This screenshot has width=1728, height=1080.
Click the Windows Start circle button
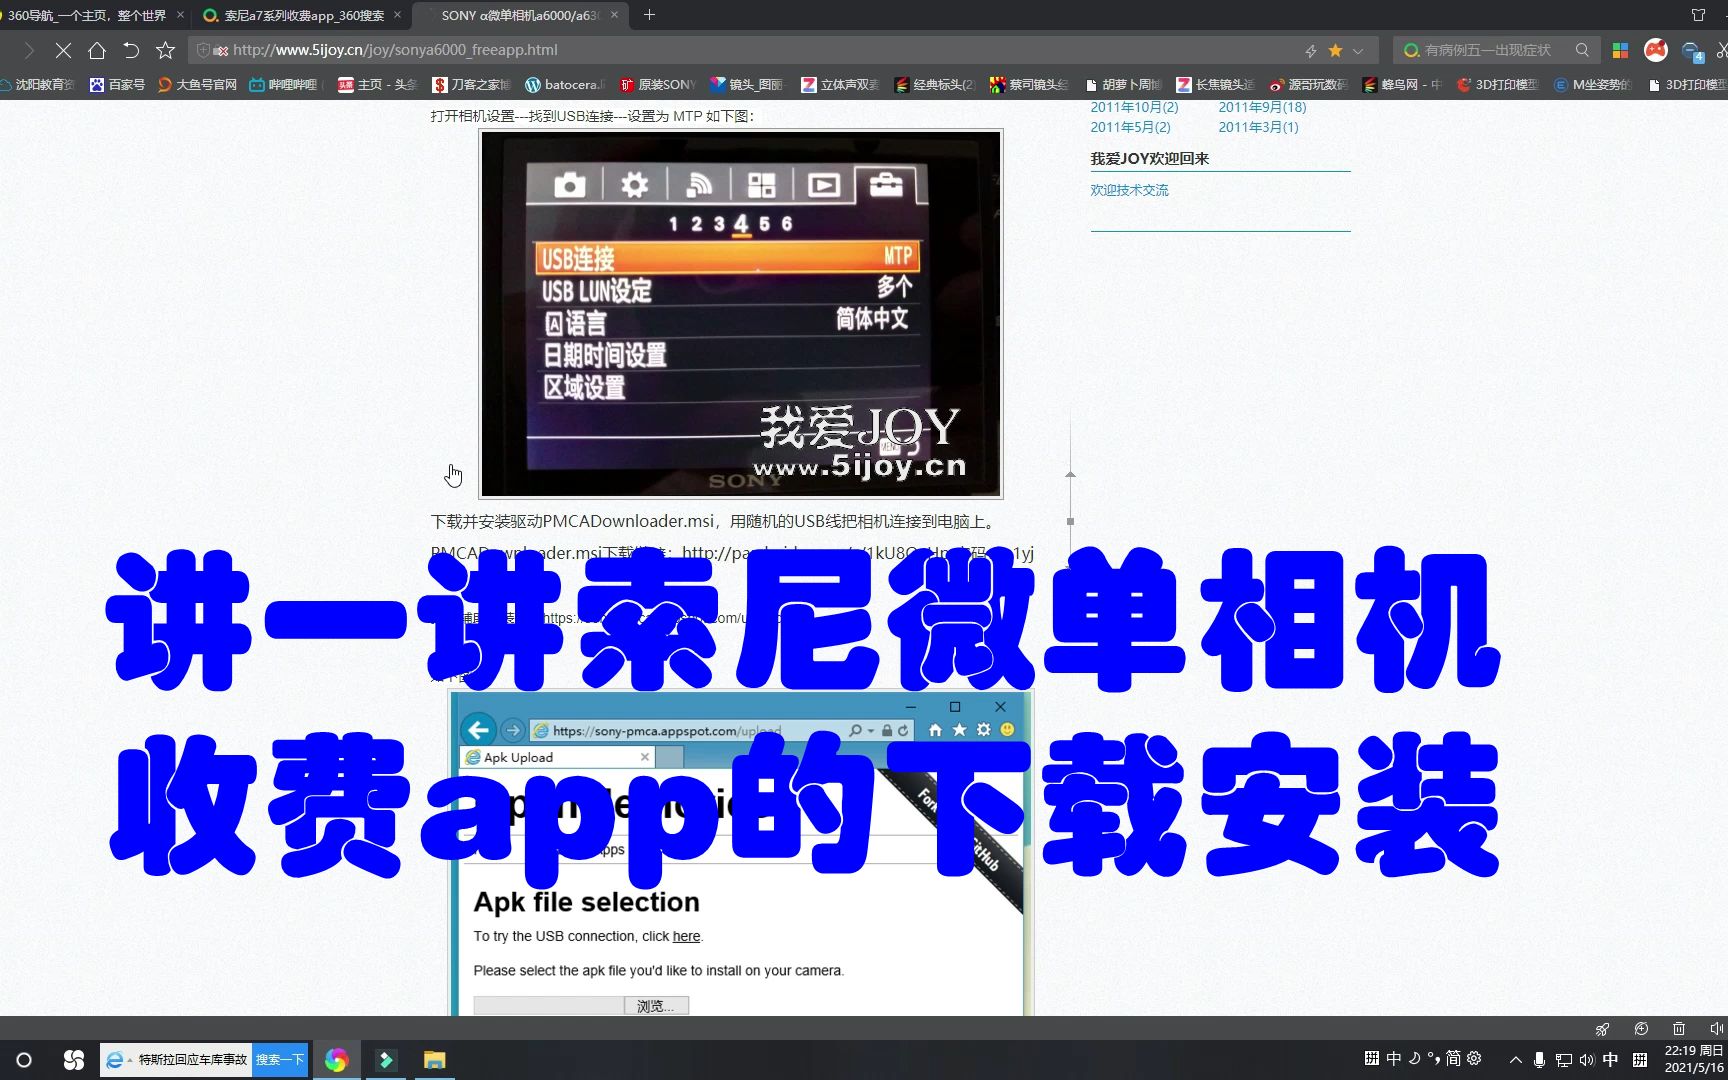24,1060
